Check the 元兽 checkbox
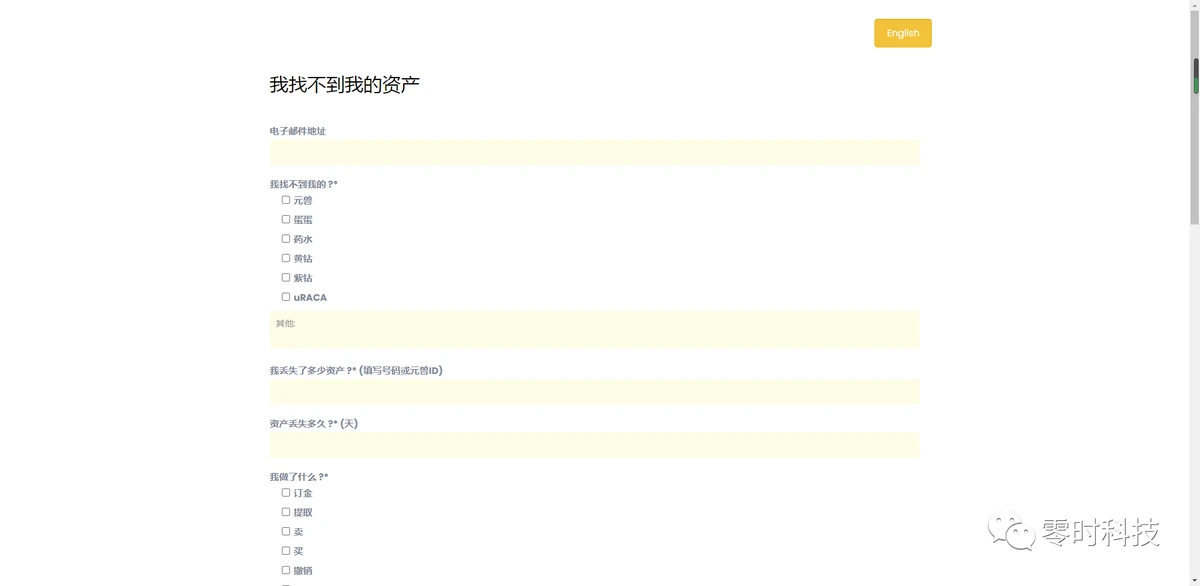The width and height of the screenshot is (1200, 586). click(x=286, y=200)
